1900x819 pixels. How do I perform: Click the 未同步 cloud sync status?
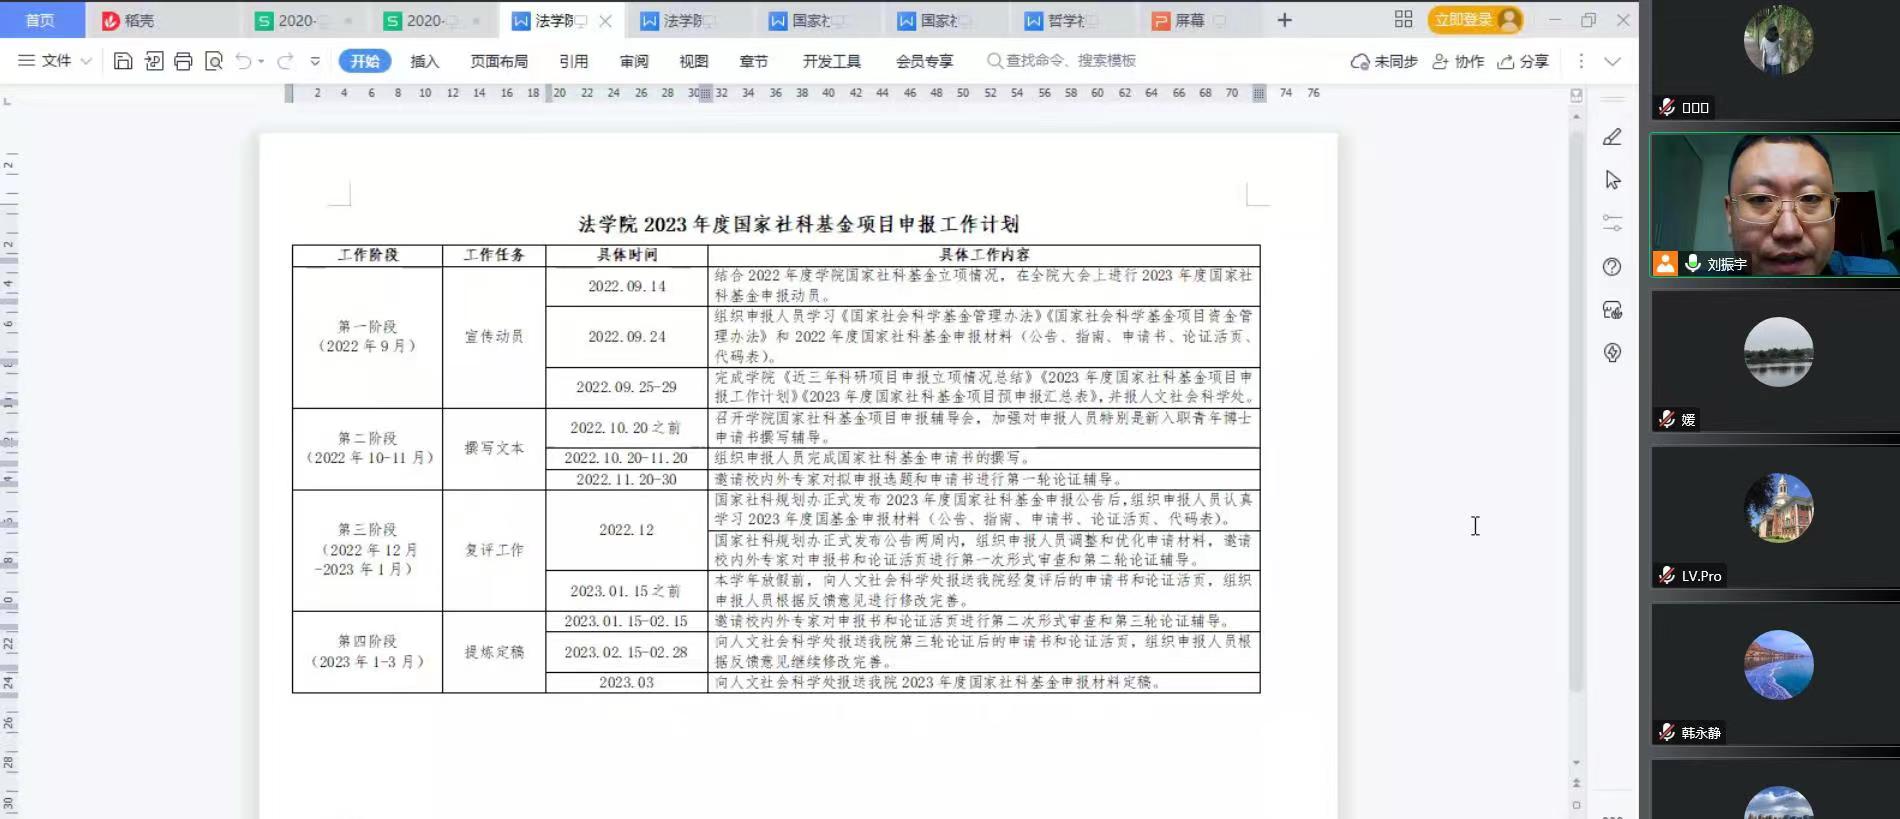(1384, 61)
